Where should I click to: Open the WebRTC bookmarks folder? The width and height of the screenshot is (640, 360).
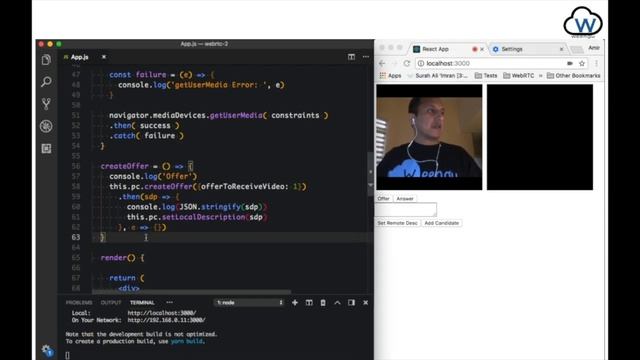pyautogui.click(x=518, y=76)
